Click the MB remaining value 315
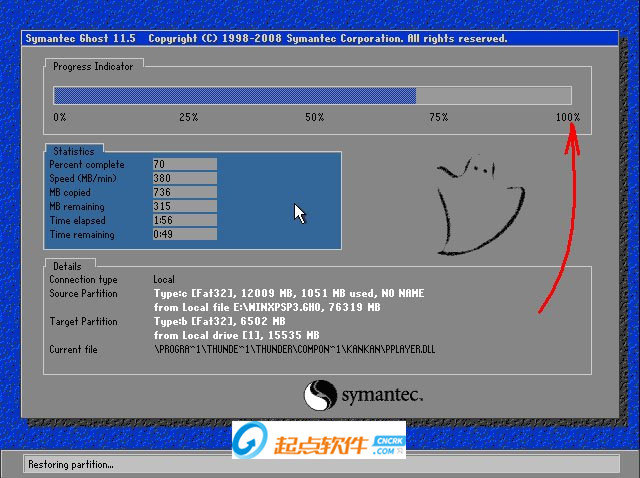The image size is (640, 478). coord(185,206)
